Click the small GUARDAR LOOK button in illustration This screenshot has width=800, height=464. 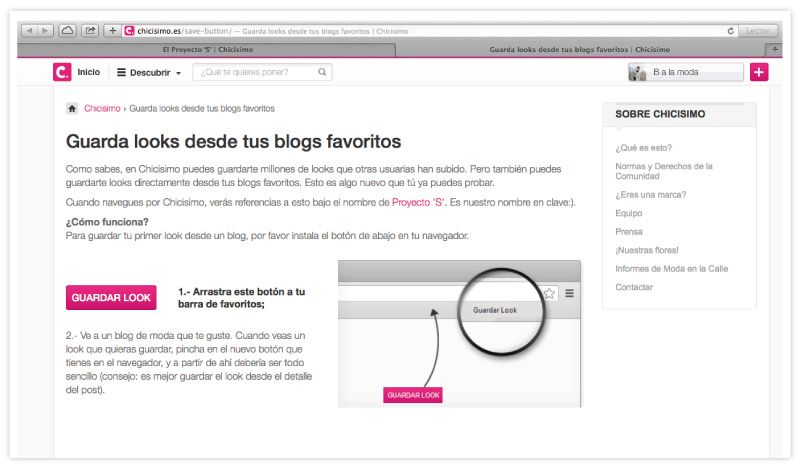click(413, 395)
